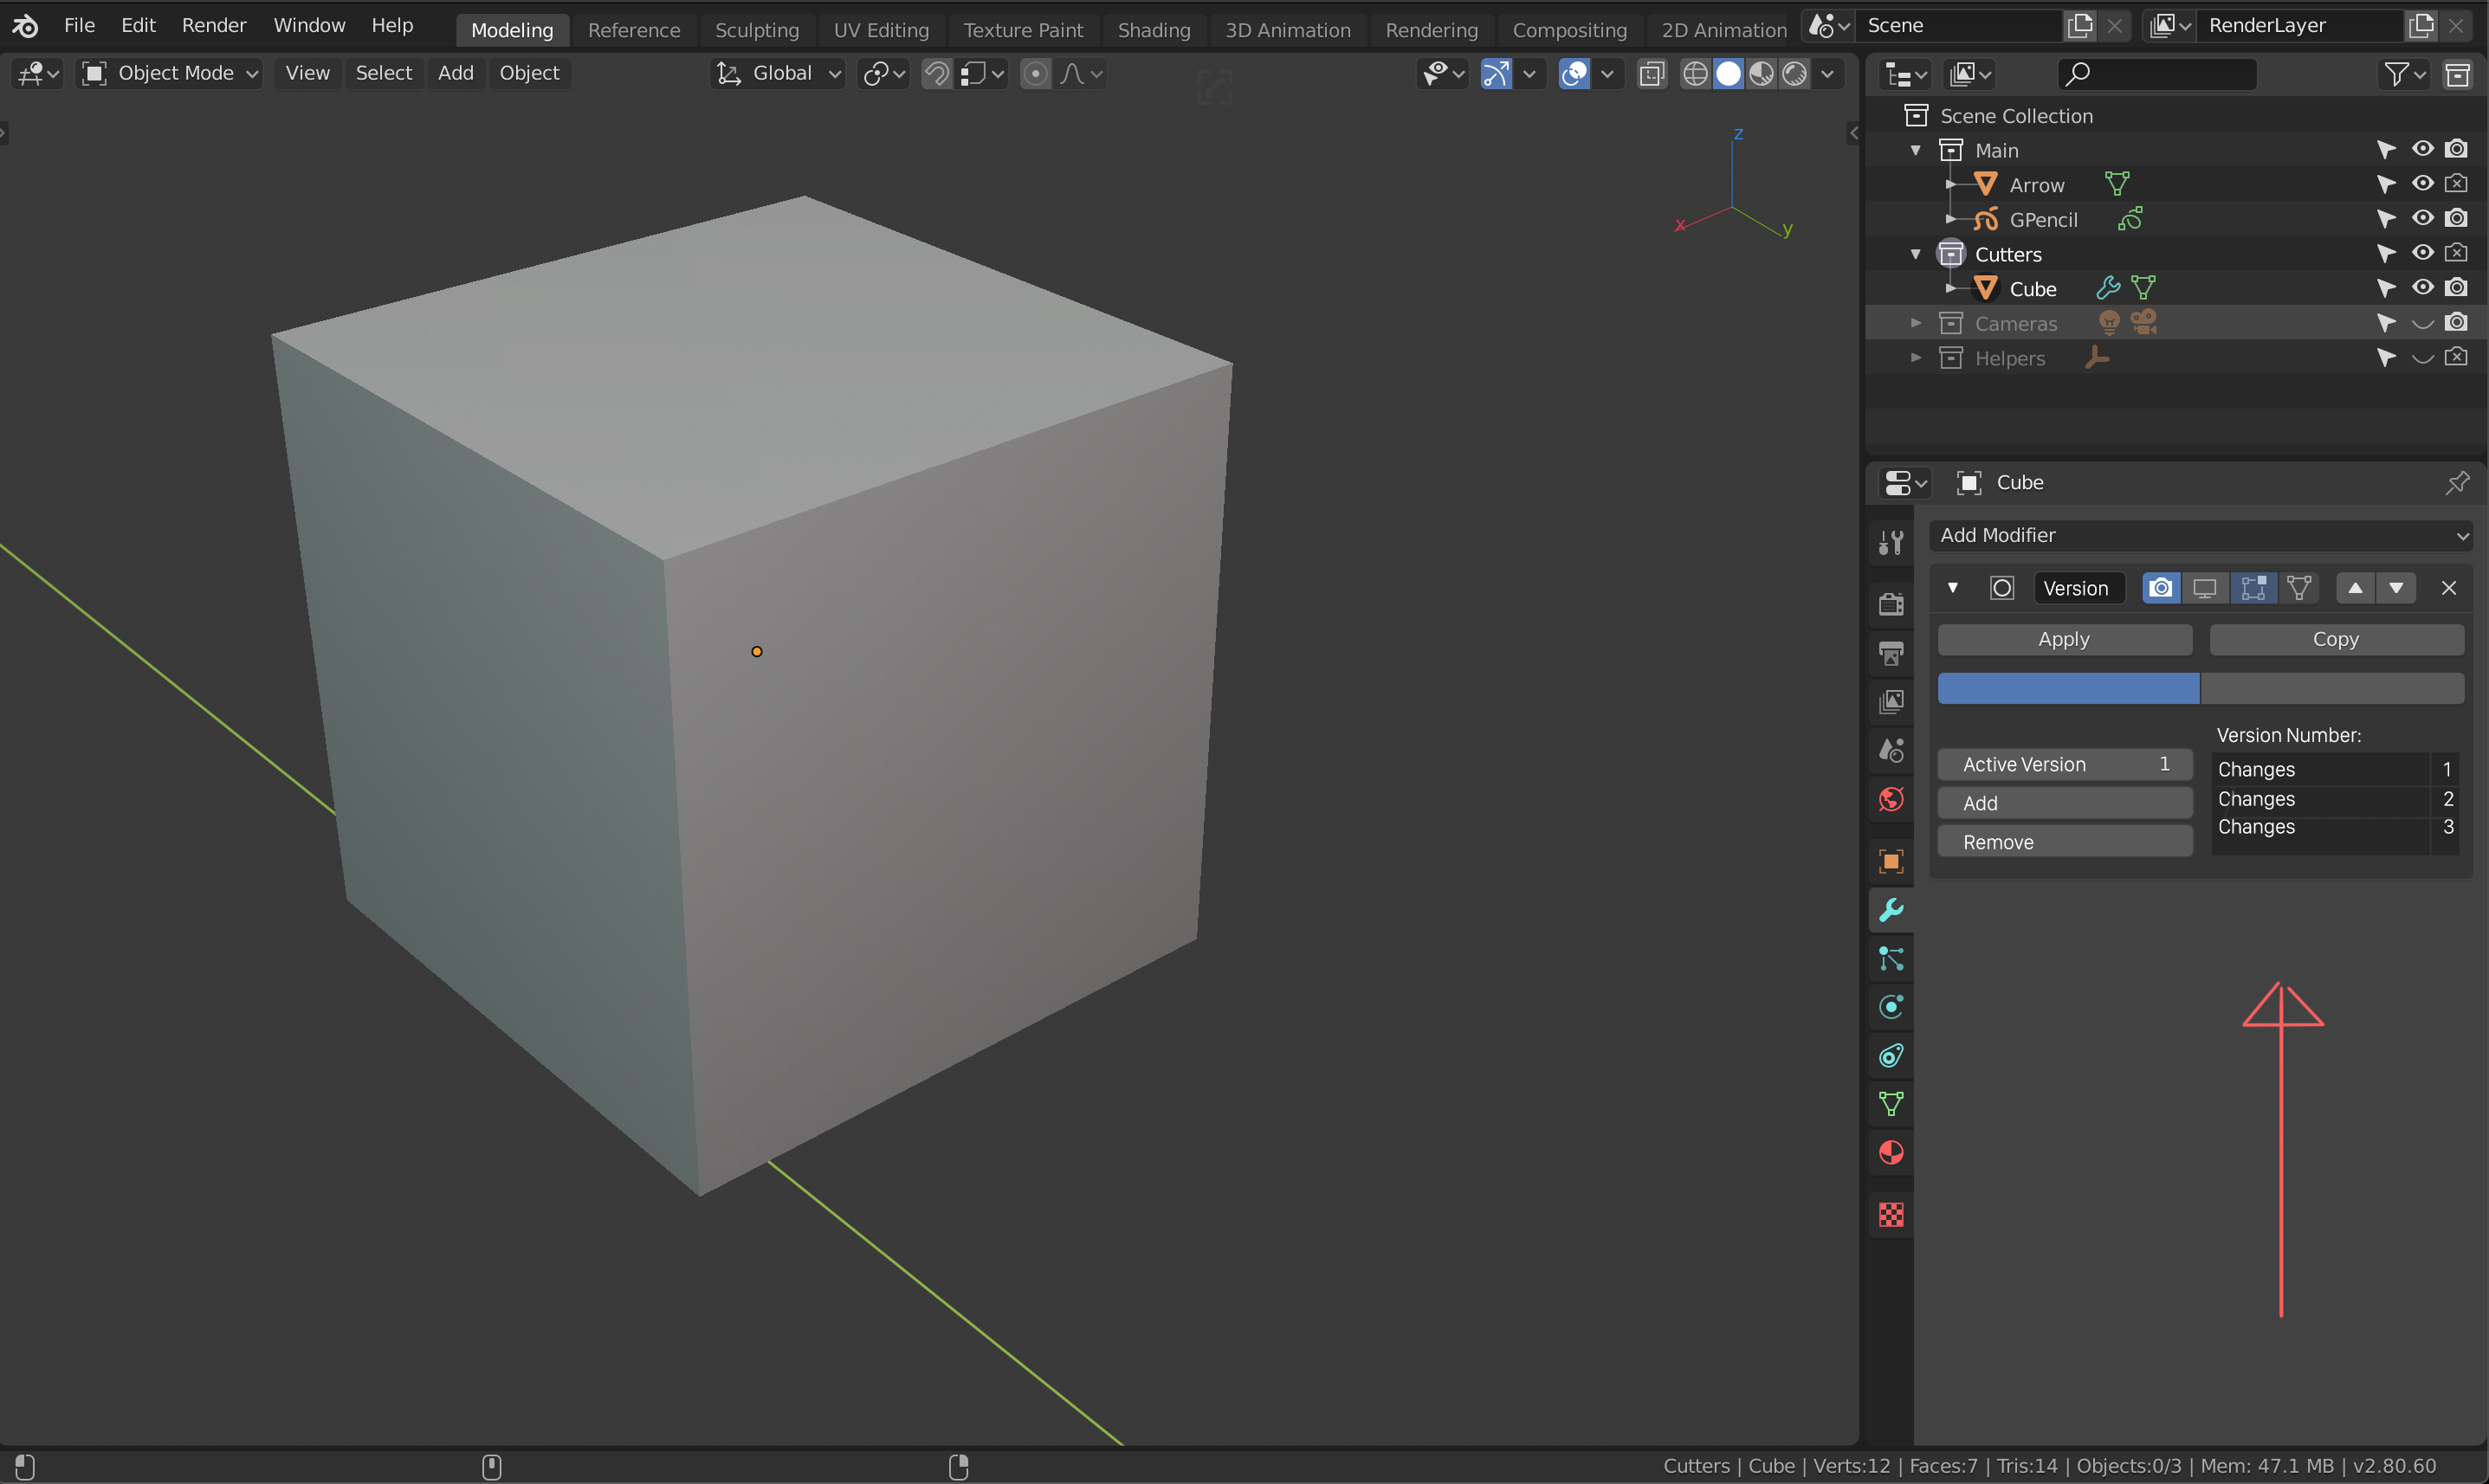Image resolution: width=2489 pixels, height=1484 pixels.
Task: Switch to the Sculpting workspace tab
Action: pyautogui.click(x=757, y=30)
